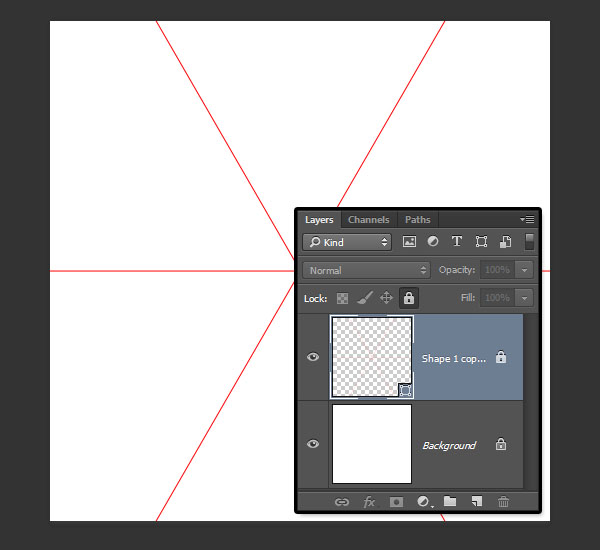Click the smart object filter icon

505,242
